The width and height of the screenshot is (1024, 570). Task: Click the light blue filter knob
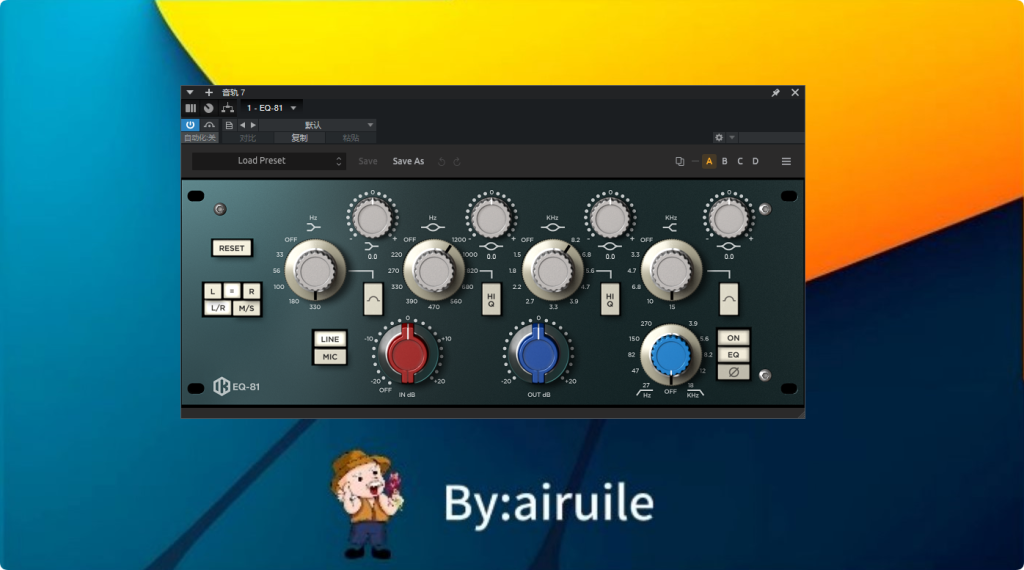[x=671, y=356]
